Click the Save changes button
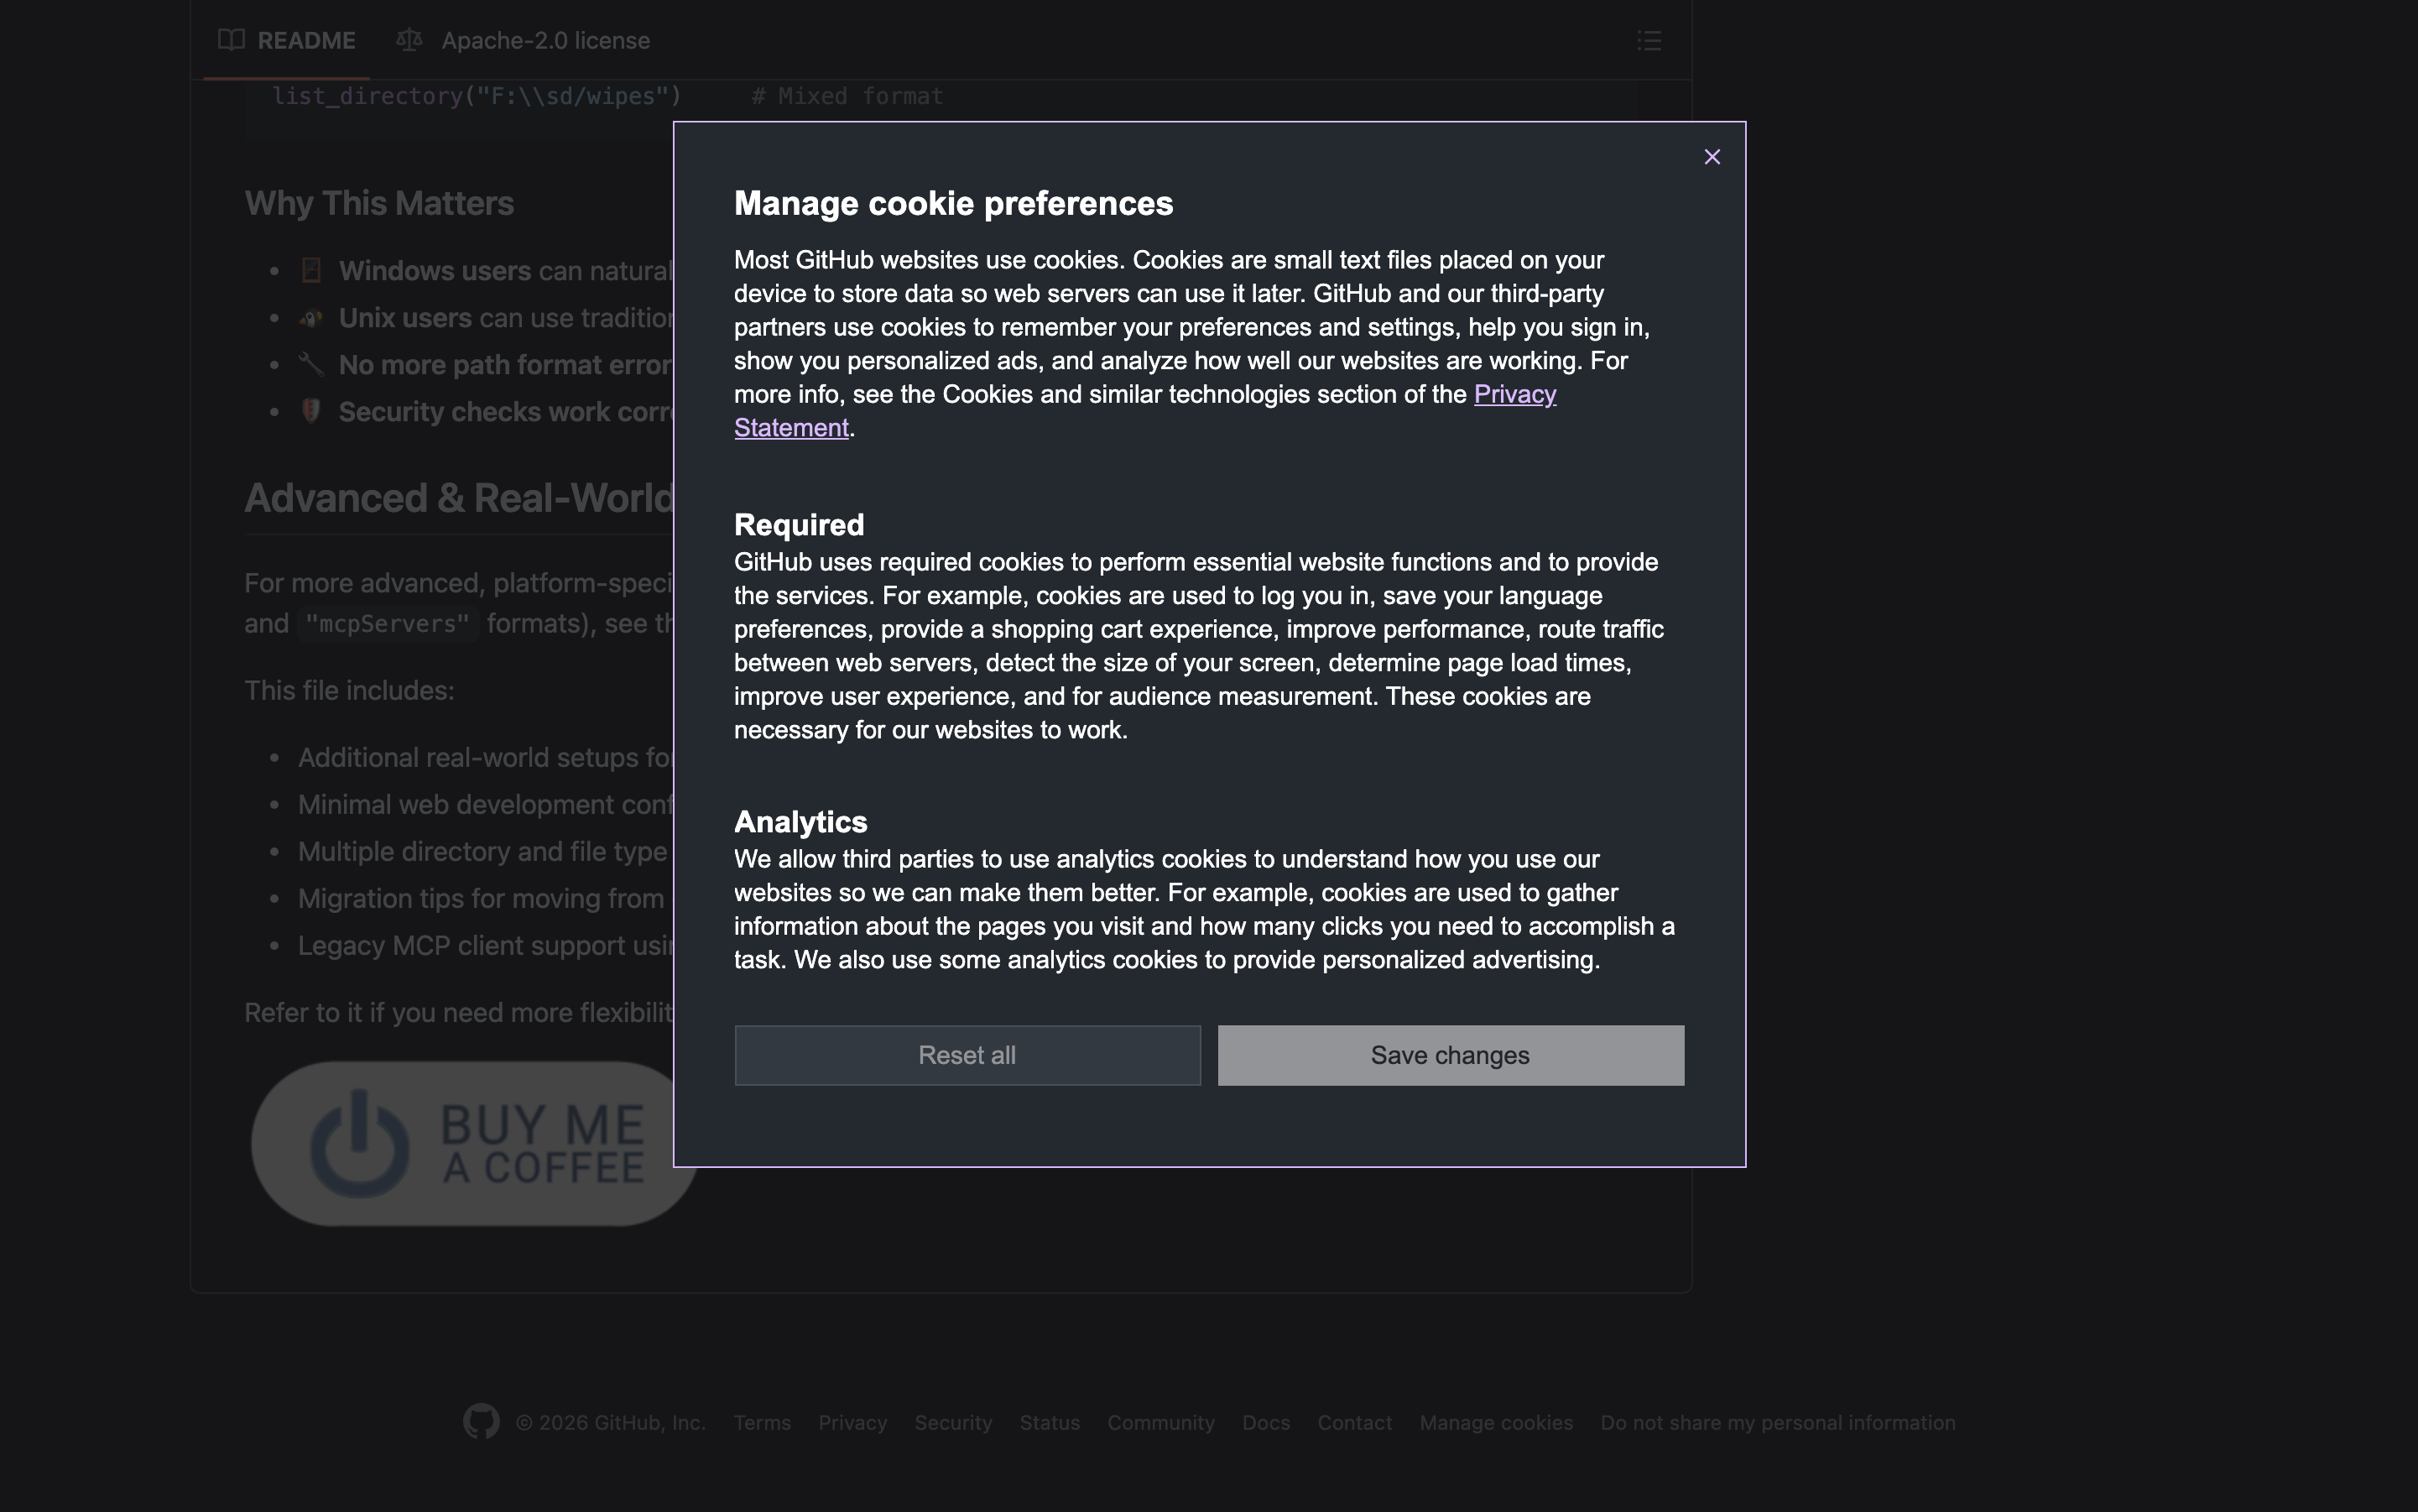Image resolution: width=2418 pixels, height=1512 pixels. (x=1450, y=1055)
